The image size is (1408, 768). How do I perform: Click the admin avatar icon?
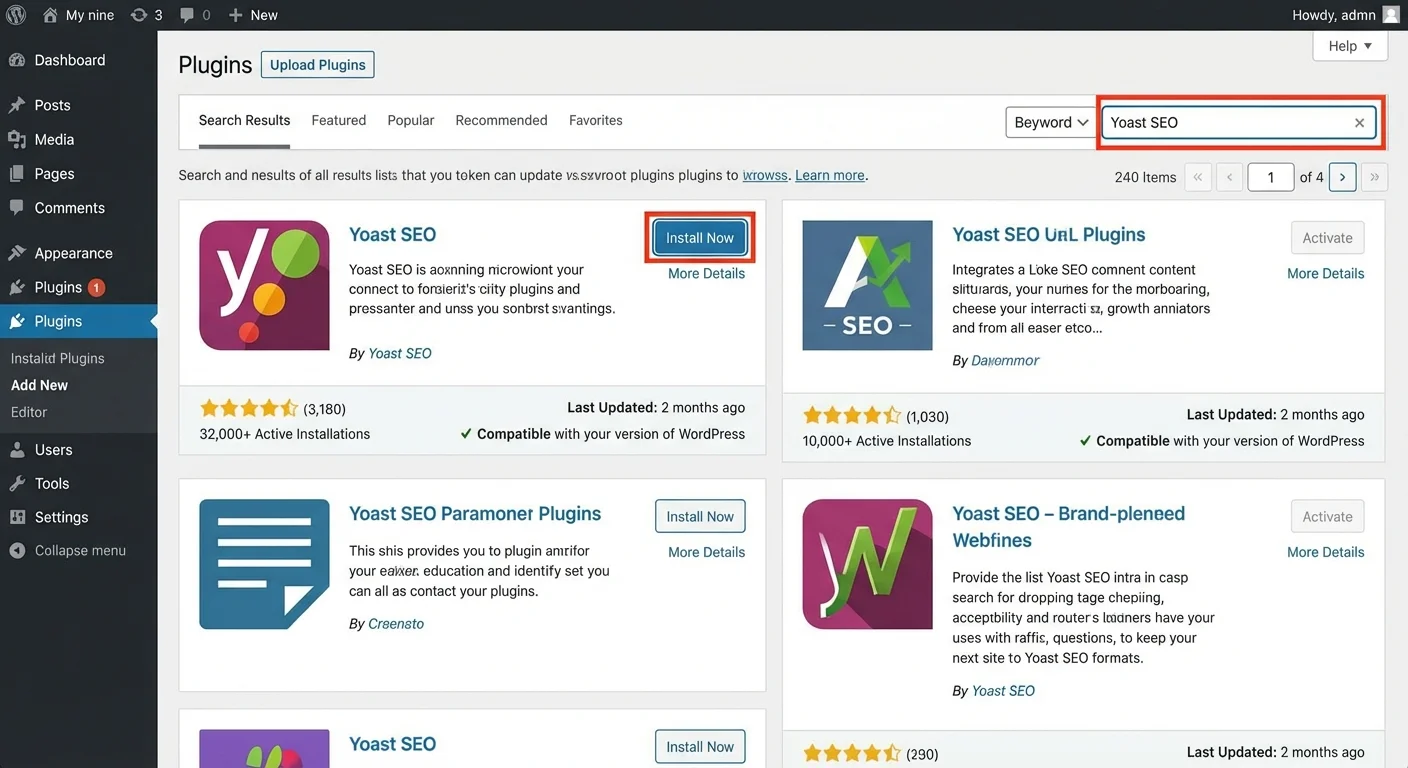[1391, 15]
